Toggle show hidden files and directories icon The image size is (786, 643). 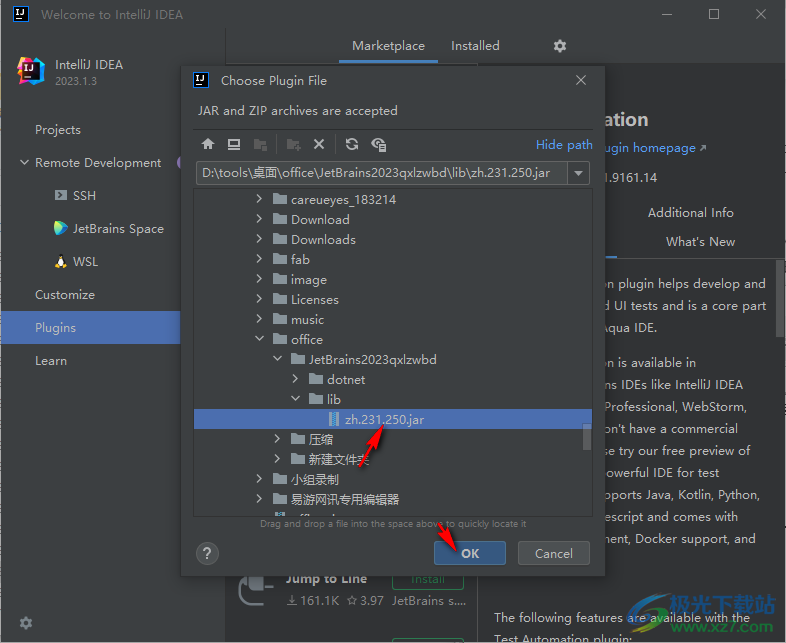coord(378,145)
